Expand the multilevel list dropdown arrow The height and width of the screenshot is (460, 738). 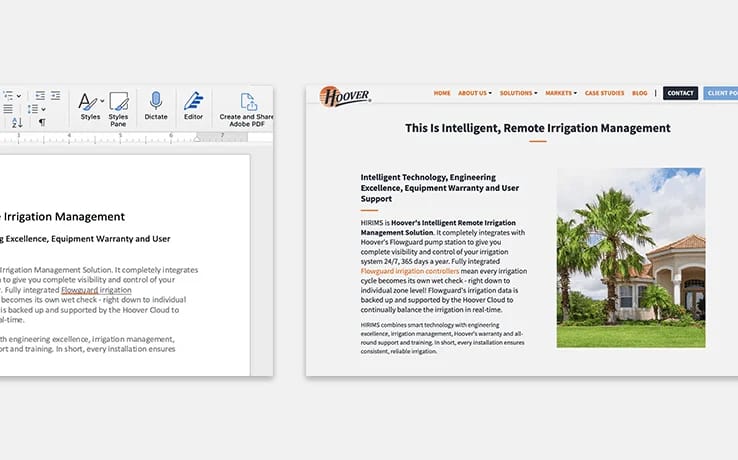coord(19,96)
